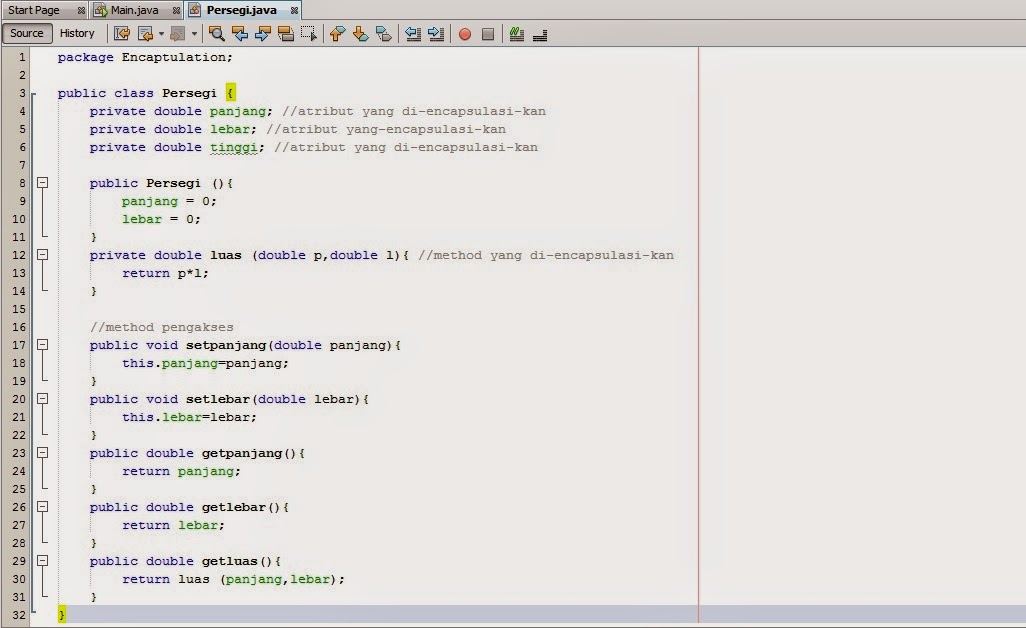The height and width of the screenshot is (628, 1026).
Task: Click line number 12 in the gutter
Action: coord(18,255)
